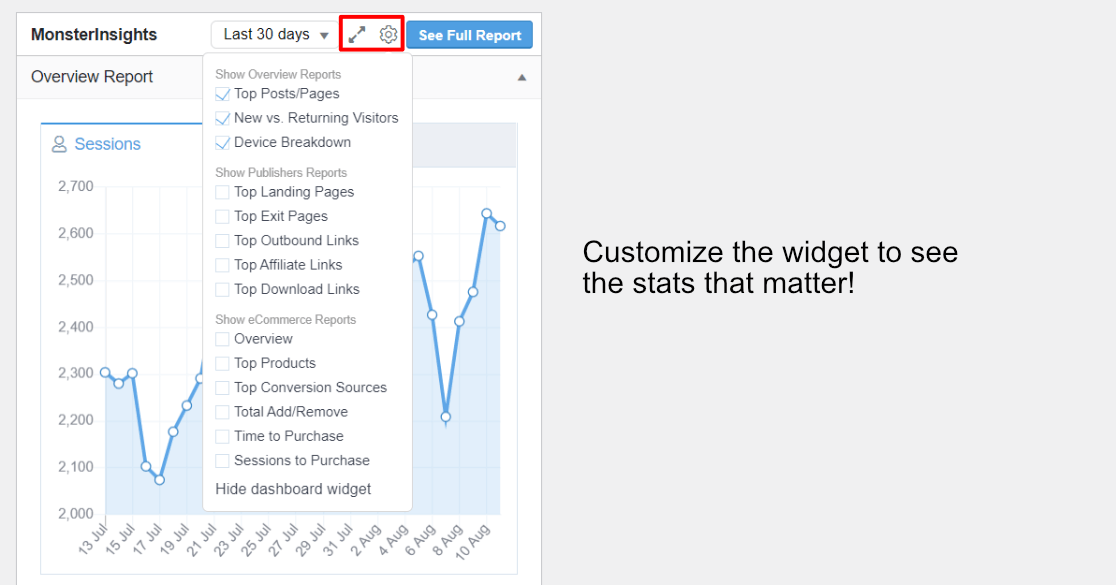Image resolution: width=1116 pixels, height=585 pixels.
Task: Enable Top Download Links report
Action: coord(222,290)
